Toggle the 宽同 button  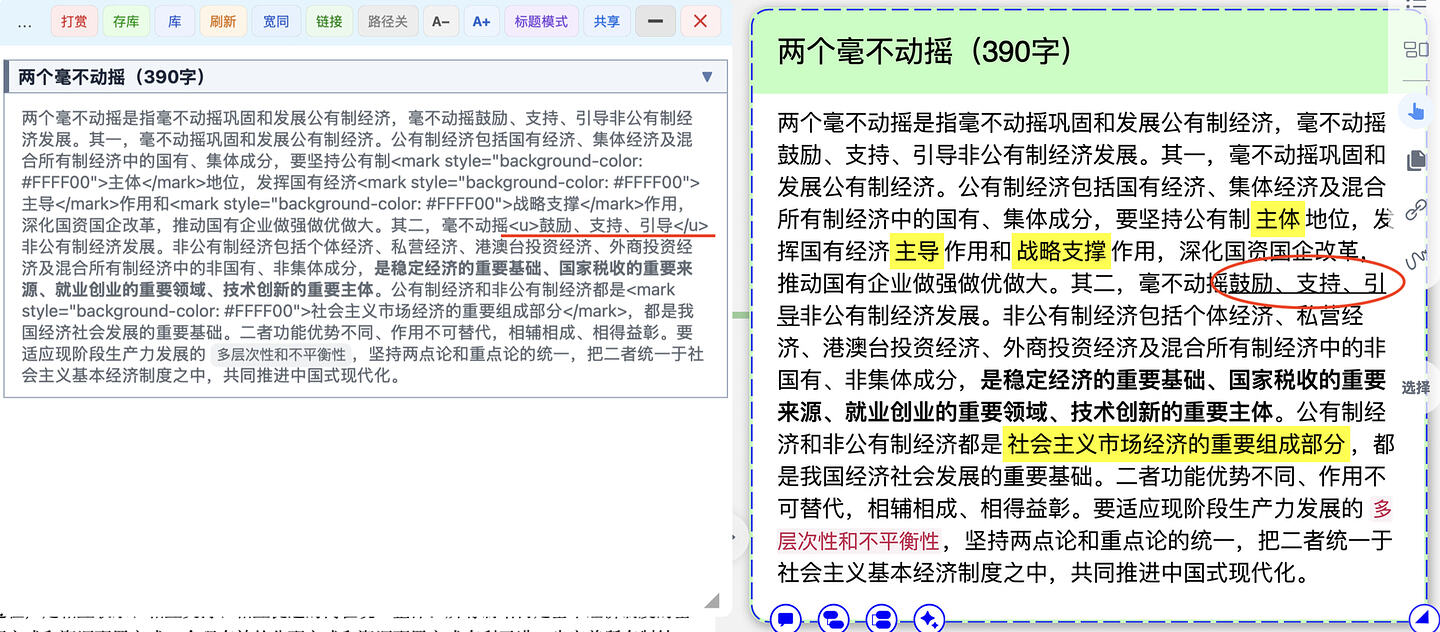point(276,21)
